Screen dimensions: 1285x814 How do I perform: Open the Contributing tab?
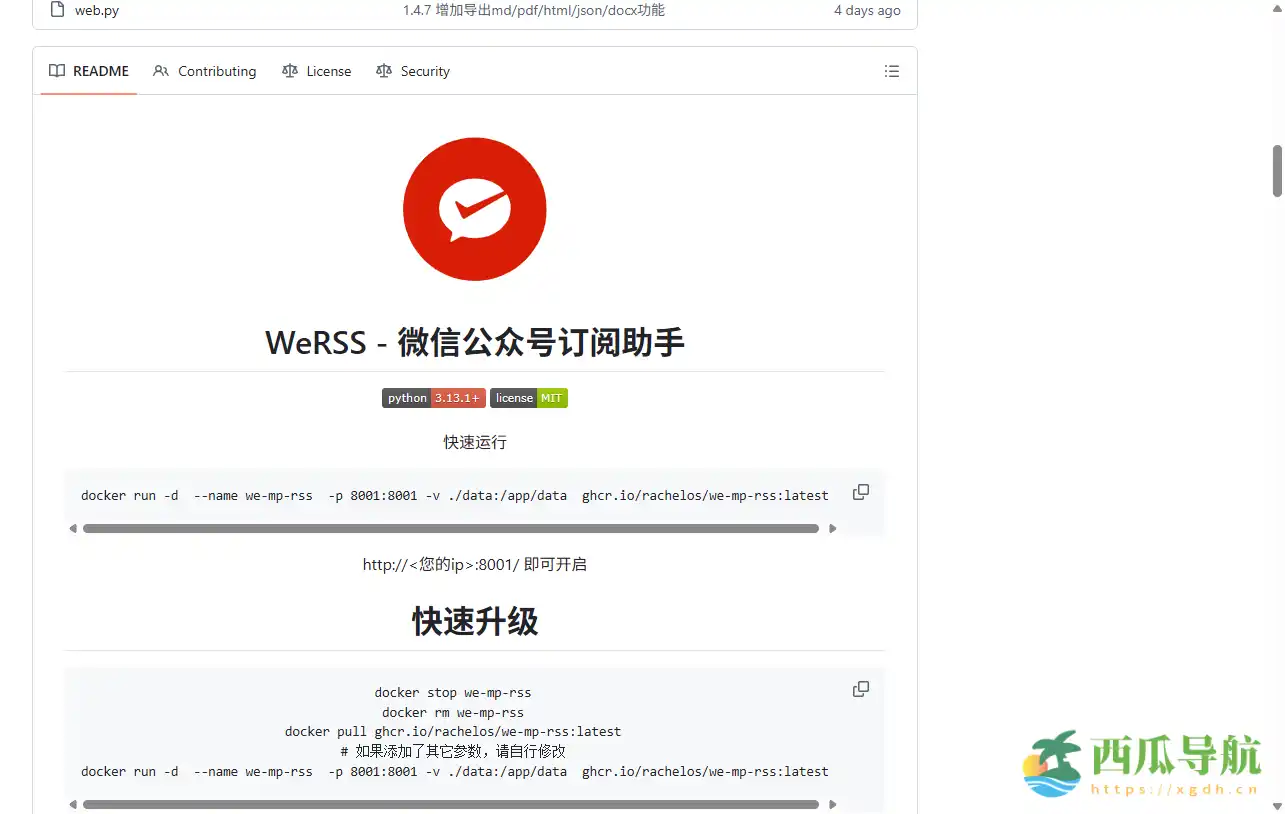click(x=205, y=71)
